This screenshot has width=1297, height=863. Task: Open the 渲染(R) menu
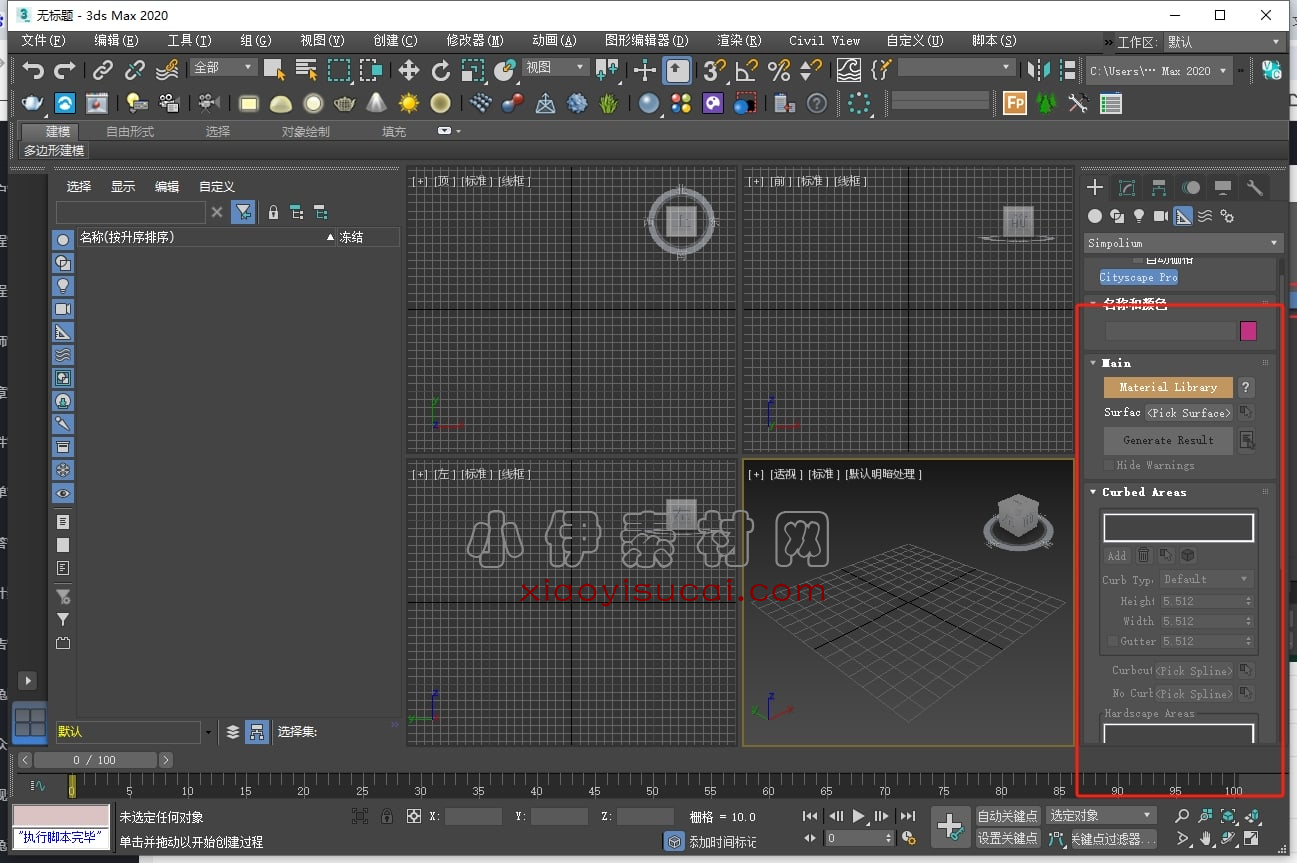tap(738, 41)
